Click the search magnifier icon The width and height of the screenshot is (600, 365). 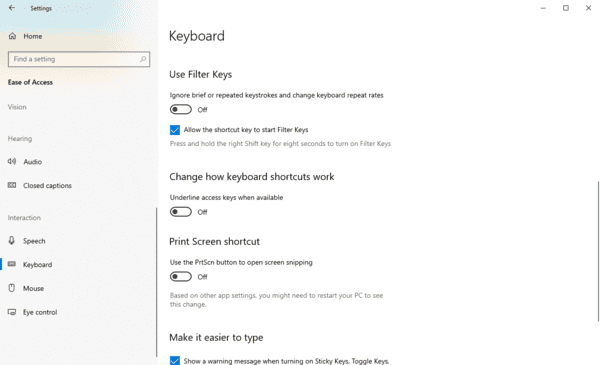(143, 59)
